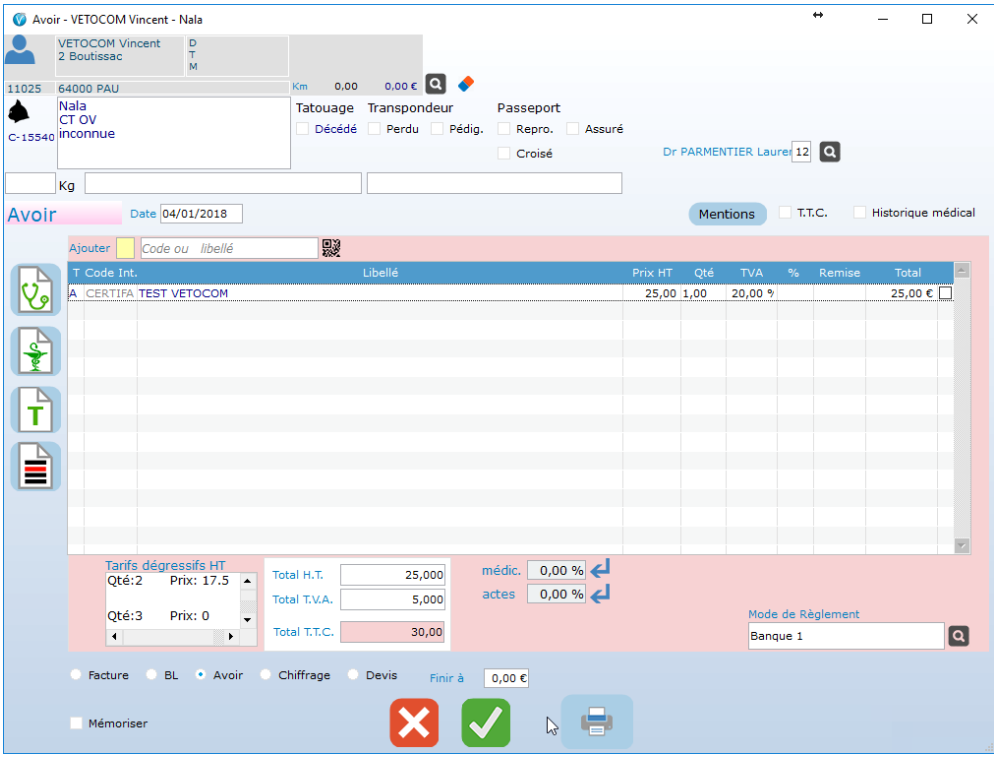
Task: Select the TEST VETOCOM line label
Action: (x=183, y=293)
